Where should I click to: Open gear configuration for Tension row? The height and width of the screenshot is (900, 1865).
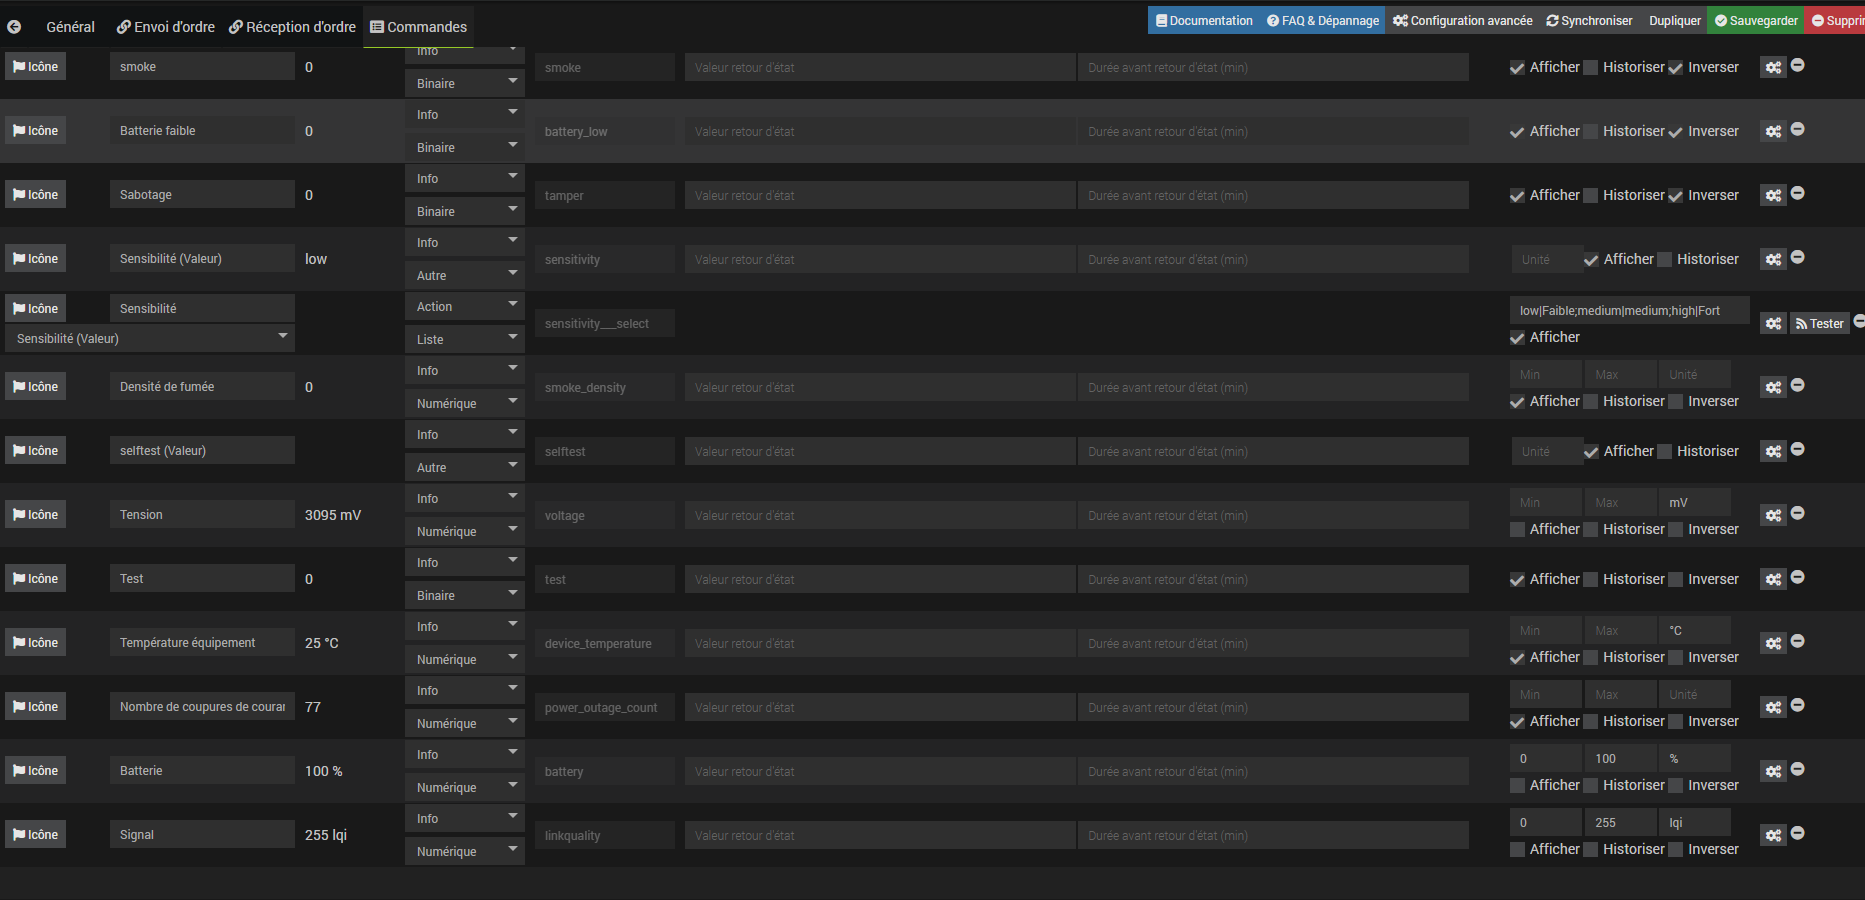coord(1773,515)
